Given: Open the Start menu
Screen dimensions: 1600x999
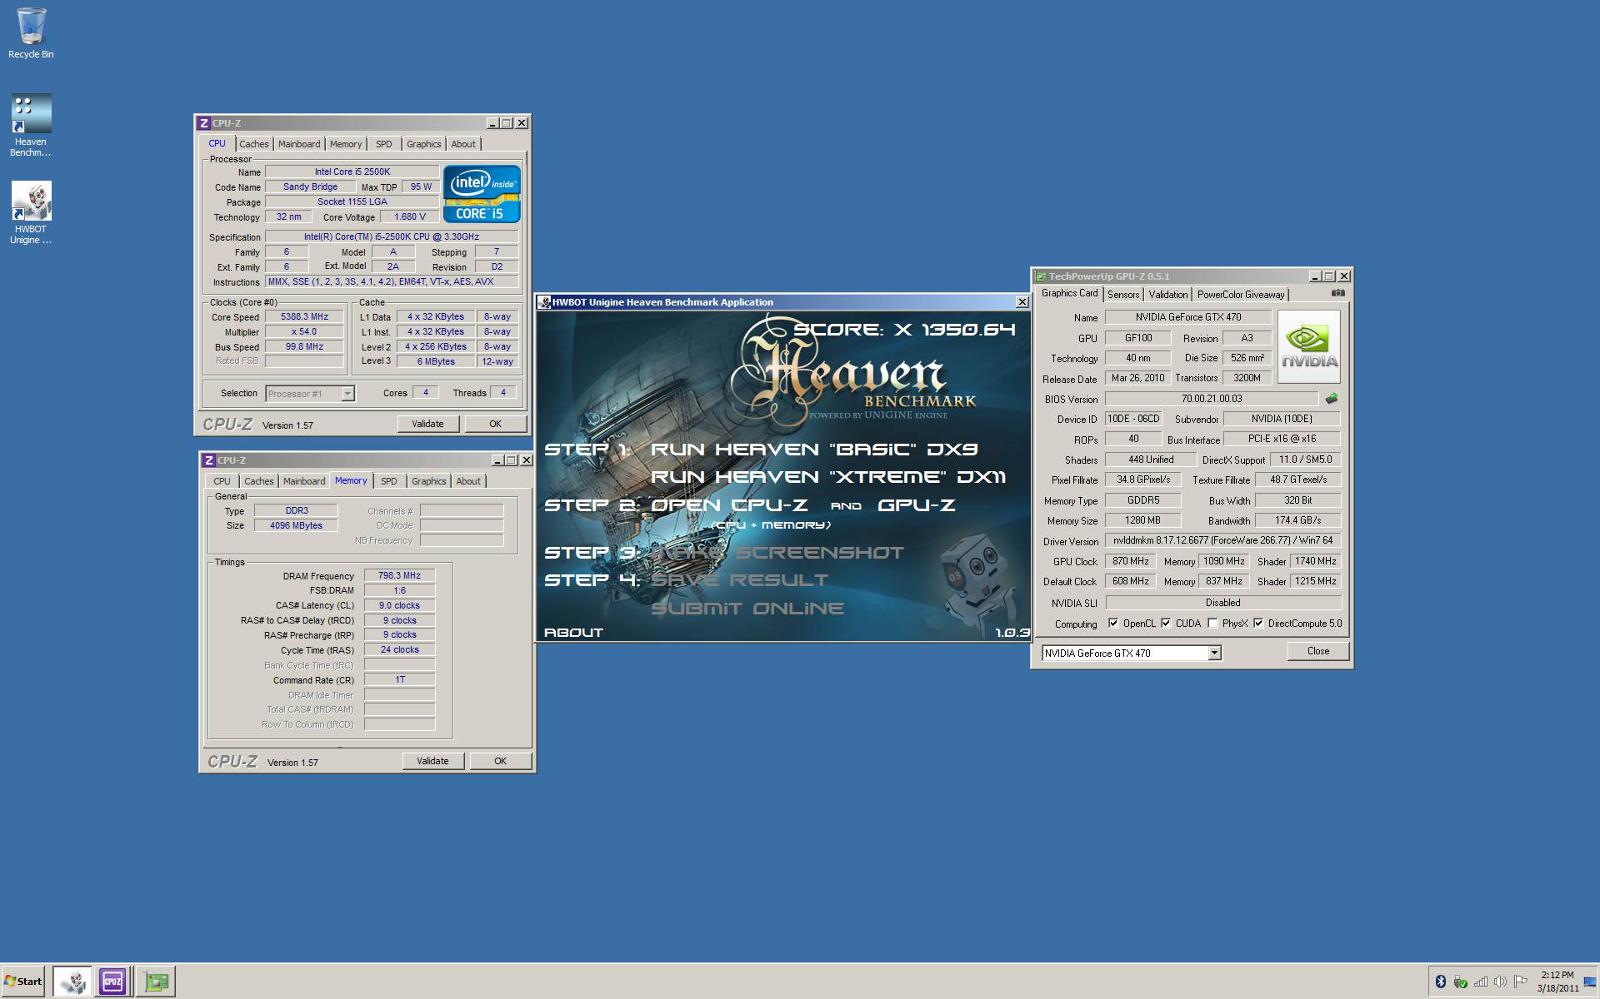Looking at the screenshot, I should click(23, 981).
